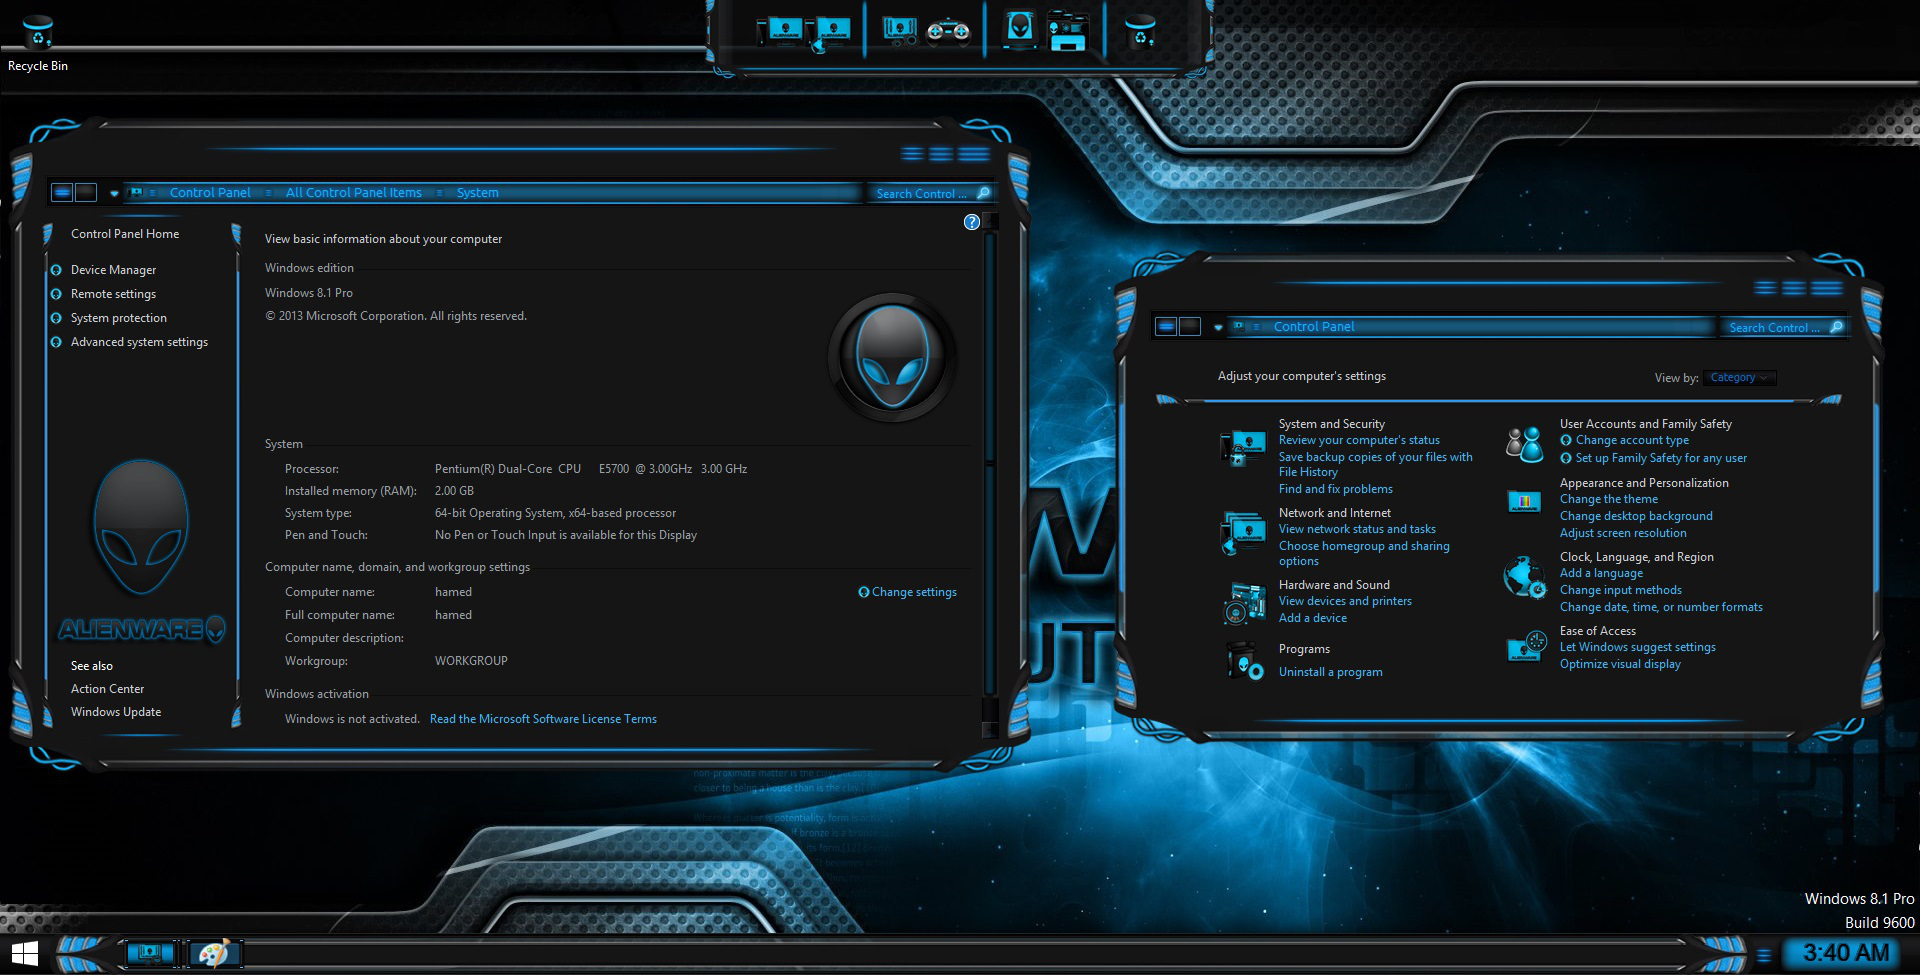Go forward in the System window
This screenshot has height=975, width=1920.
pyautogui.click(x=86, y=192)
